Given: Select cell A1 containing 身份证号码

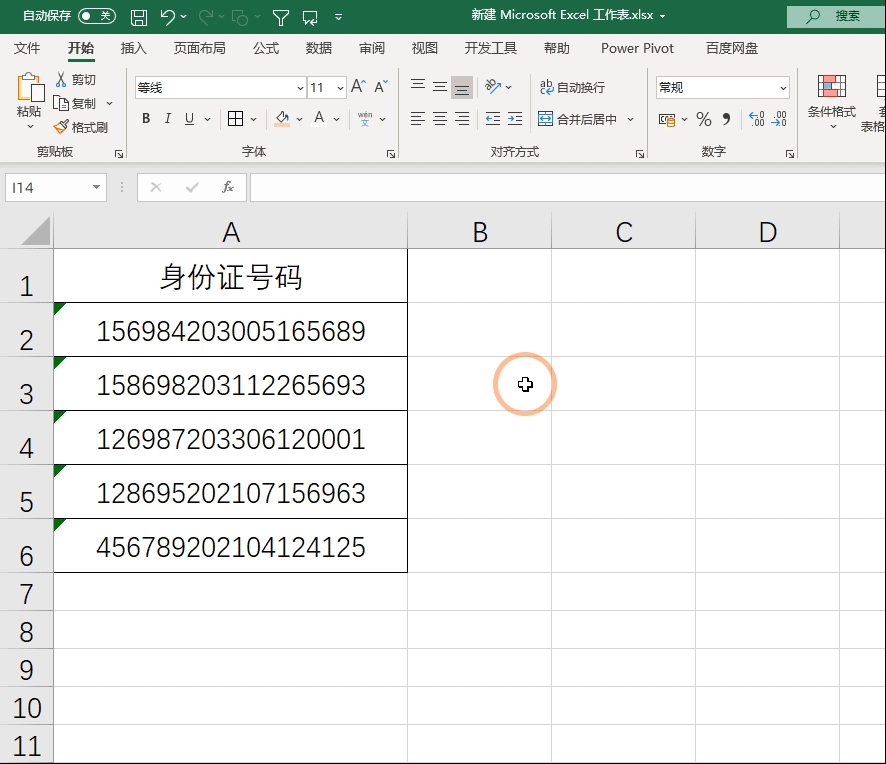Looking at the screenshot, I should pos(231,277).
